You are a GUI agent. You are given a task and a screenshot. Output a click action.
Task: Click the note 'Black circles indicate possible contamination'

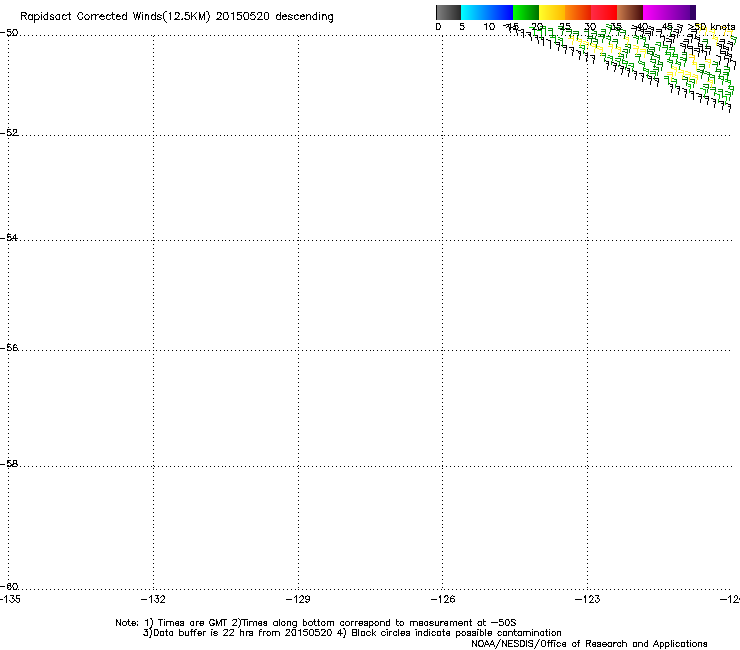pyautogui.click(x=456, y=633)
